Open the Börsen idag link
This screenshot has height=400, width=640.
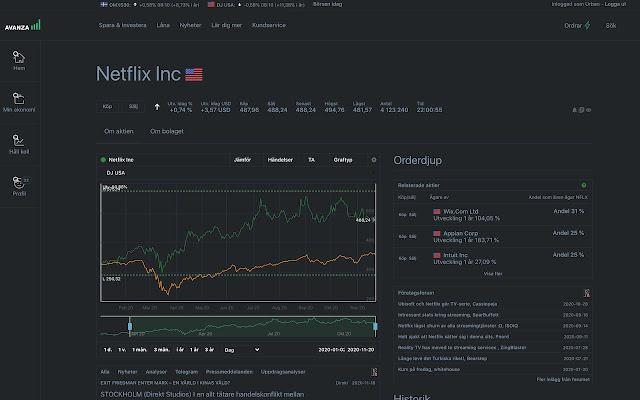pyautogui.click(x=327, y=4)
